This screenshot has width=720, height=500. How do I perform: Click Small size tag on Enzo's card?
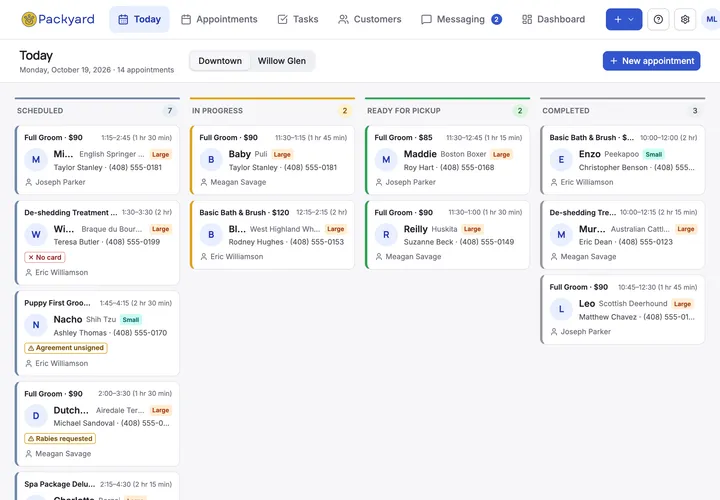(653, 154)
